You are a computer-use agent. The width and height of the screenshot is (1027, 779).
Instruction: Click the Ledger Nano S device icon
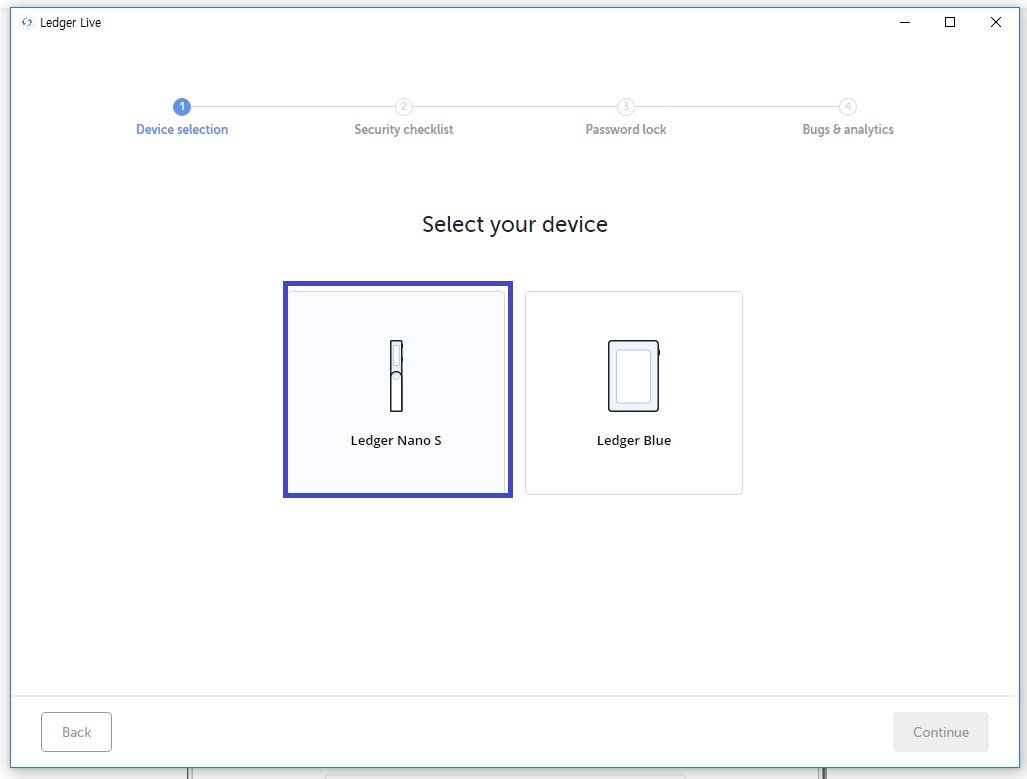pyautogui.click(x=396, y=376)
